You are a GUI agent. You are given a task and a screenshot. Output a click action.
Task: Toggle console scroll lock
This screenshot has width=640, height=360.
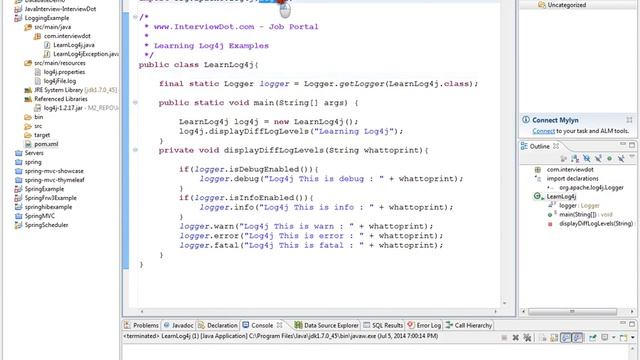coord(554,338)
